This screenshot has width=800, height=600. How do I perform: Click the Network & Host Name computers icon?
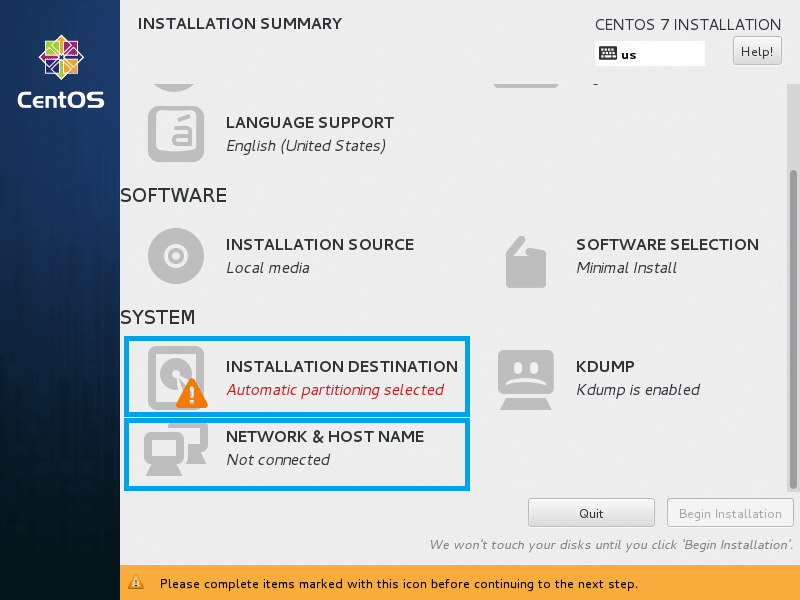176,449
